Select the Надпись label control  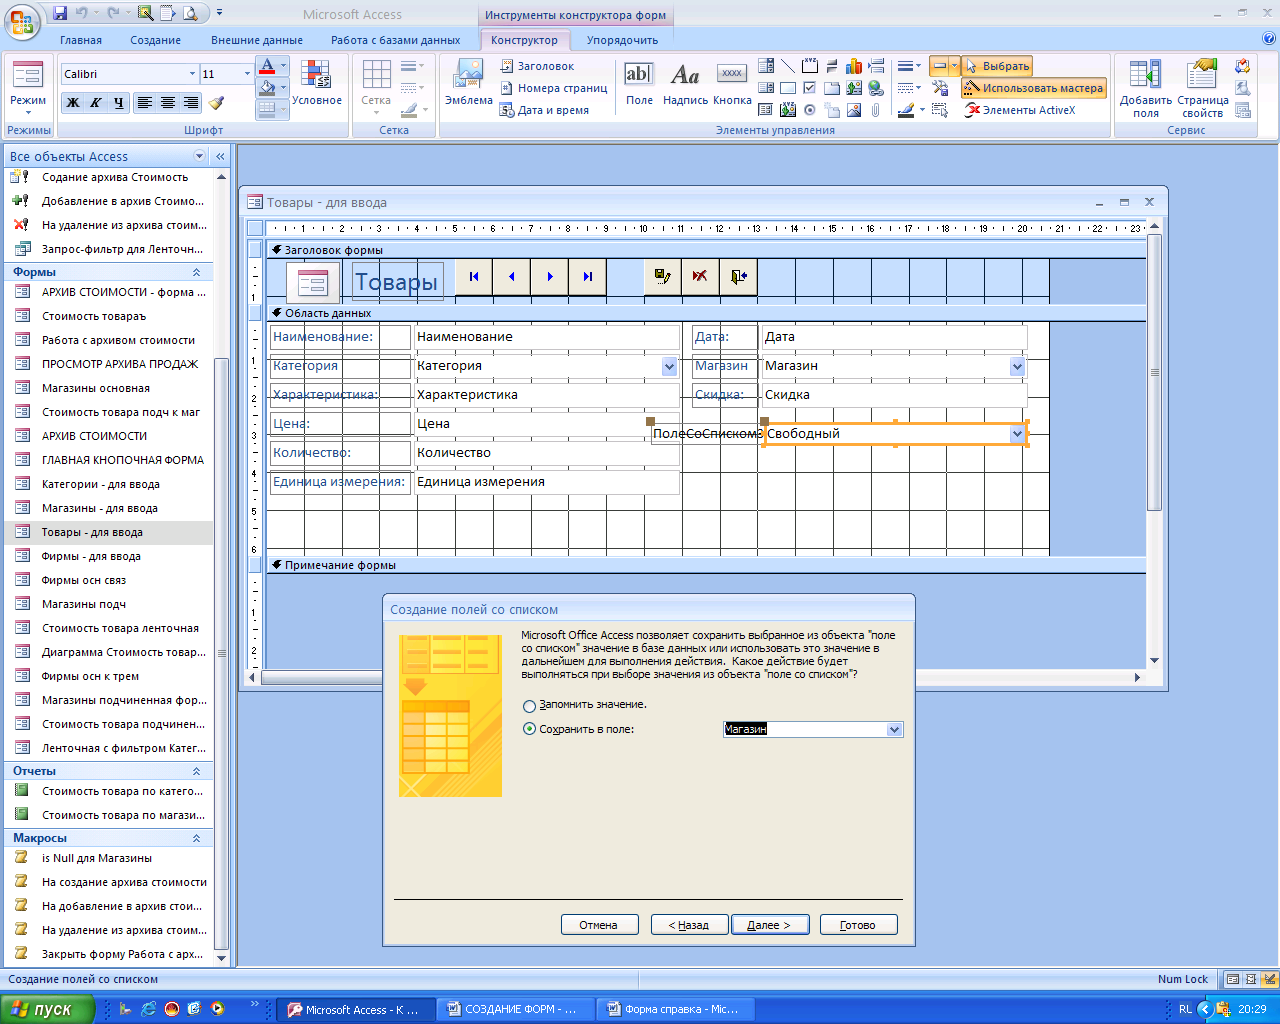[x=685, y=82]
